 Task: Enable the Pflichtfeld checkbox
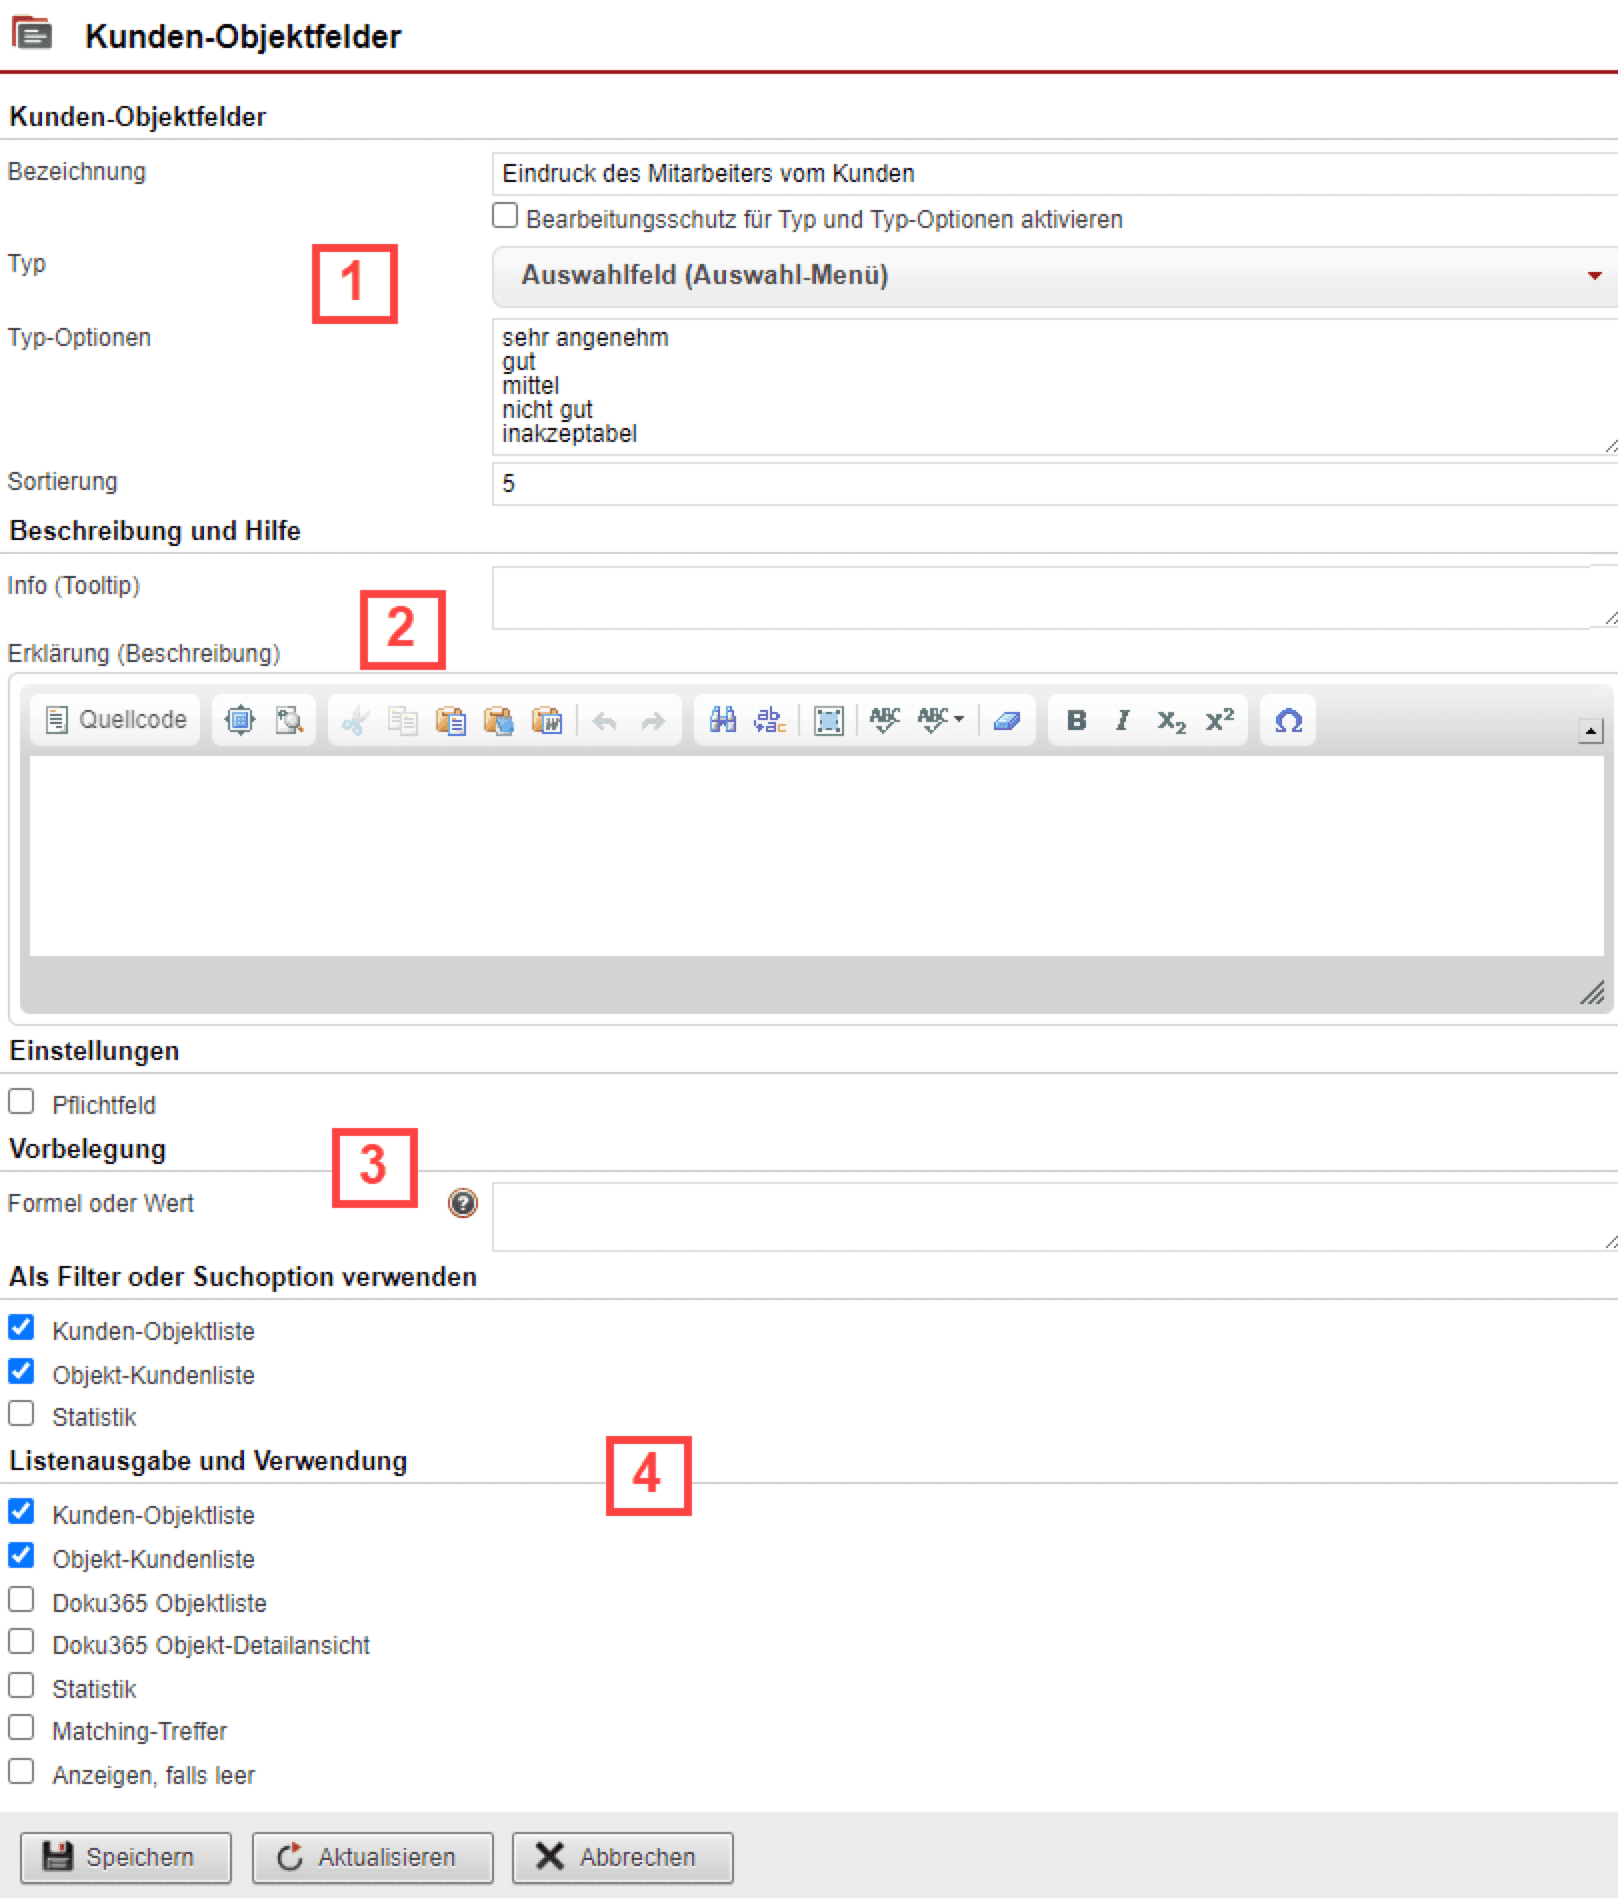pyautogui.click(x=21, y=1102)
